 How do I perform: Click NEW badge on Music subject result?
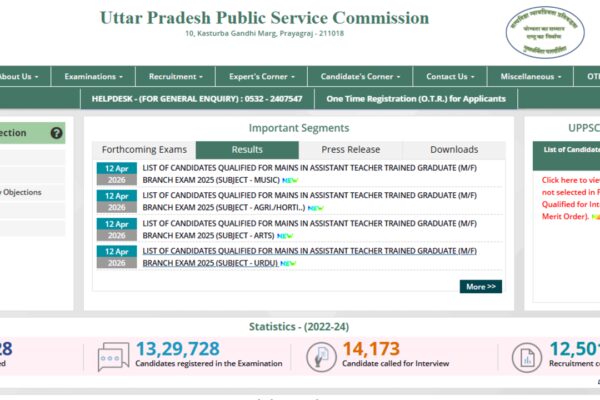click(x=290, y=180)
